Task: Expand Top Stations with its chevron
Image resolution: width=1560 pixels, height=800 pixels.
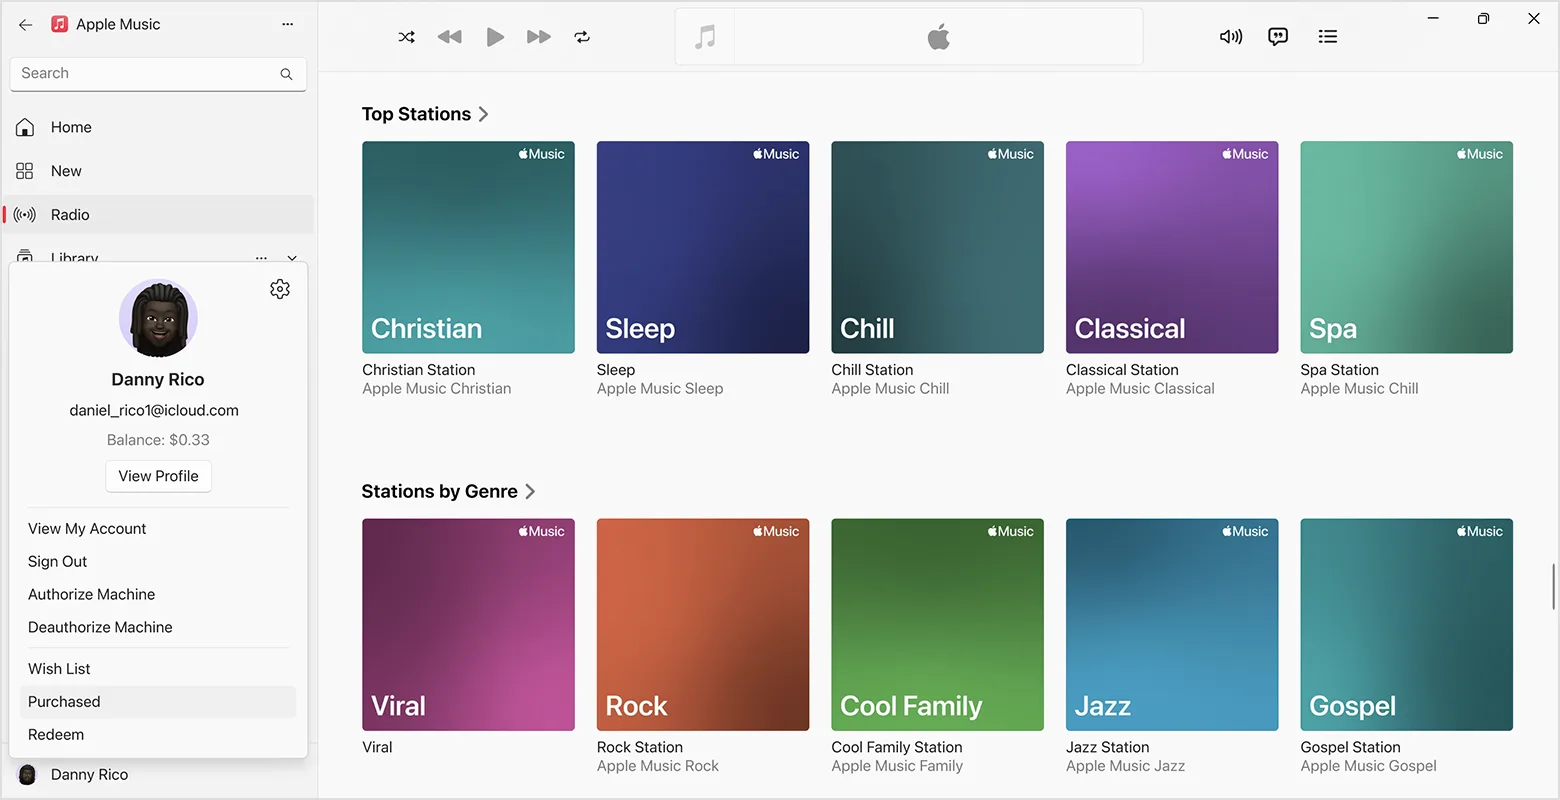Action: coord(483,114)
